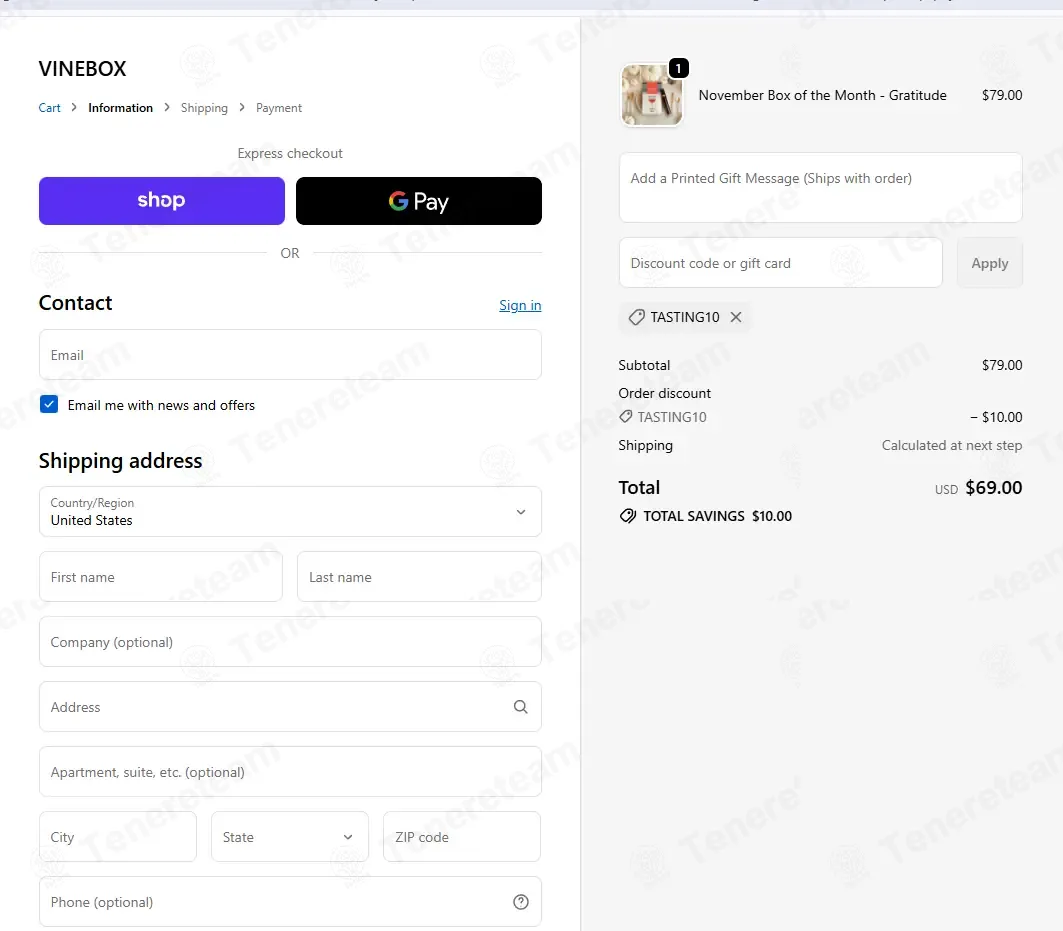Click the address search magnifier icon
The height and width of the screenshot is (931, 1063).
coord(521,707)
